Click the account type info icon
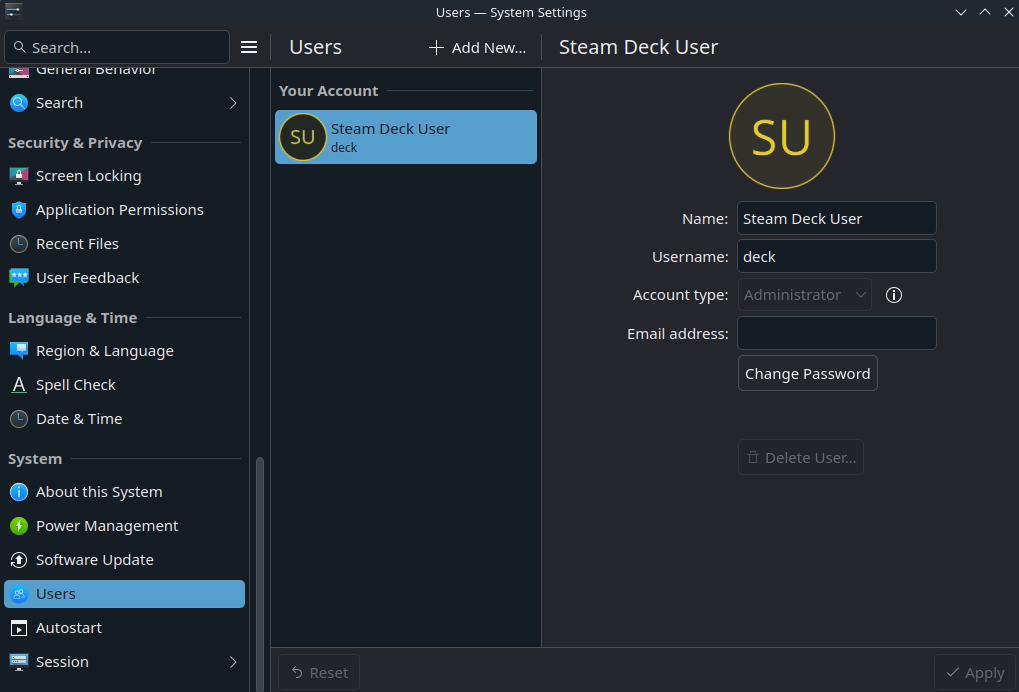Viewport: 1019px width, 692px height. 894,295
